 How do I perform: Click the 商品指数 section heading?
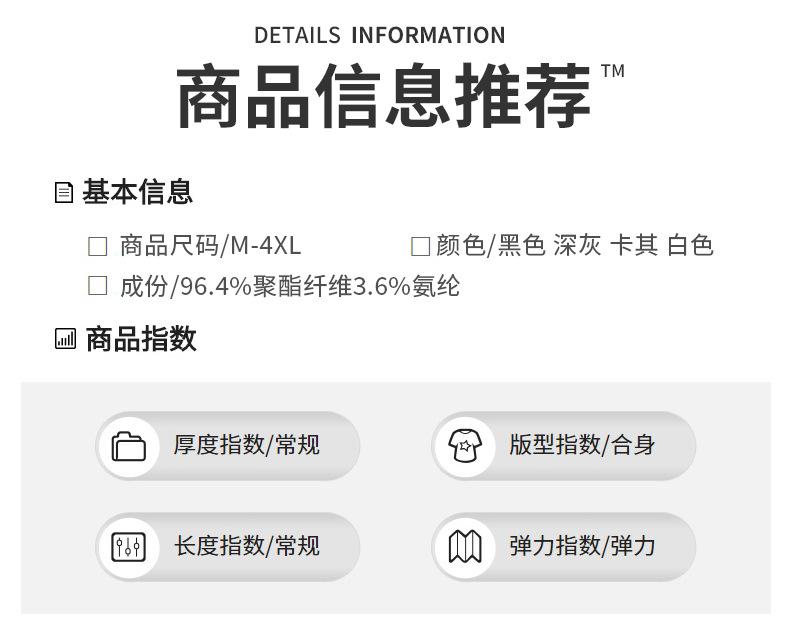141,339
